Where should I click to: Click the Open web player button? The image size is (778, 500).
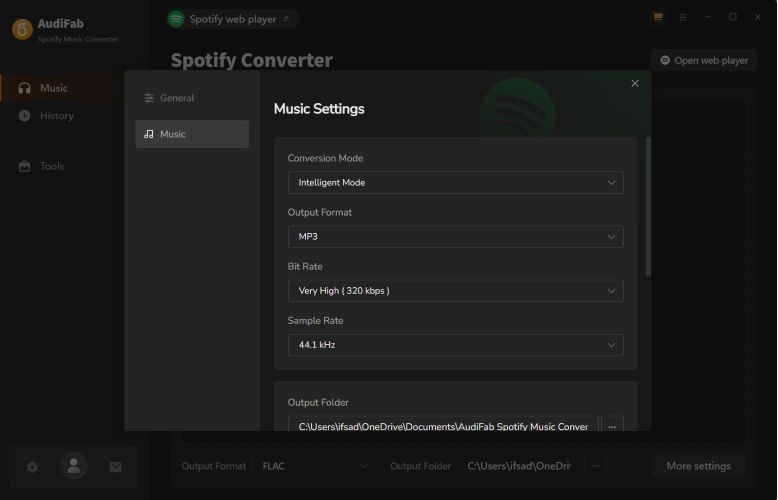[703, 60]
